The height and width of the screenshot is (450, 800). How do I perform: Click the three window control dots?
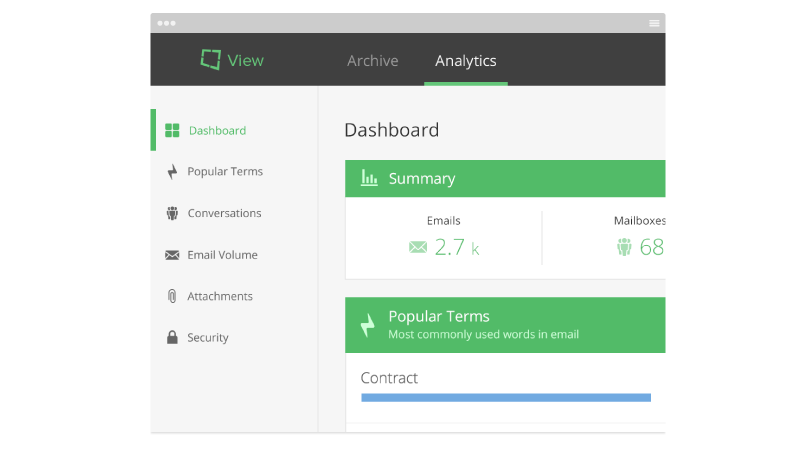(x=166, y=23)
